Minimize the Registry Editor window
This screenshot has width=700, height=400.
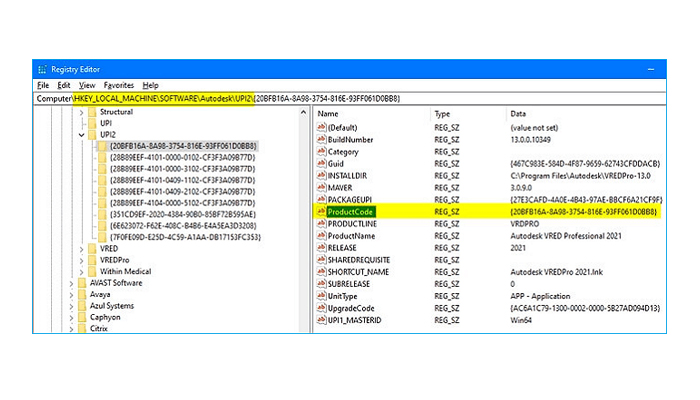pyautogui.click(x=651, y=69)
